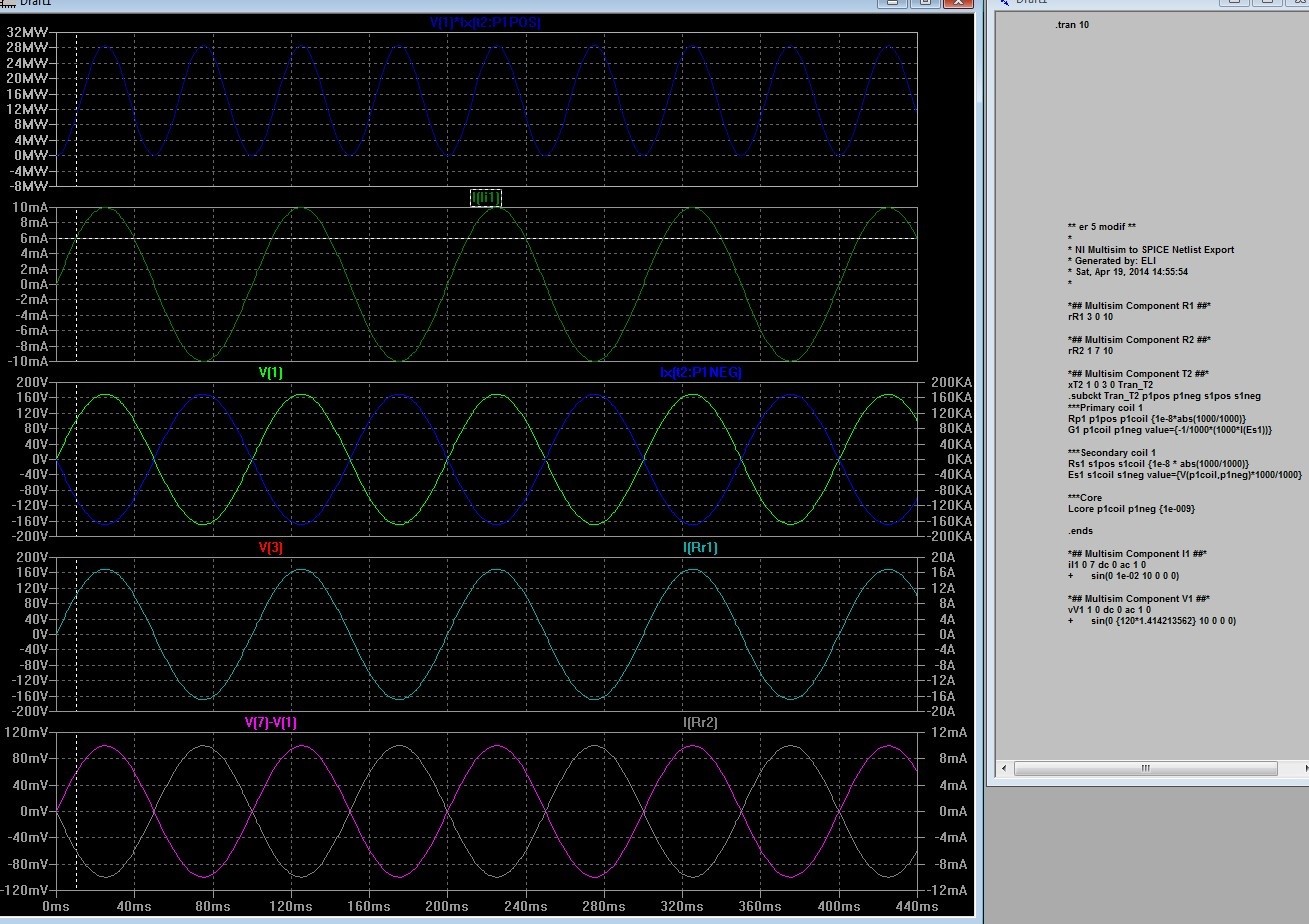
Task: Click the green V(1) trace label
Action: click(270, 373)
